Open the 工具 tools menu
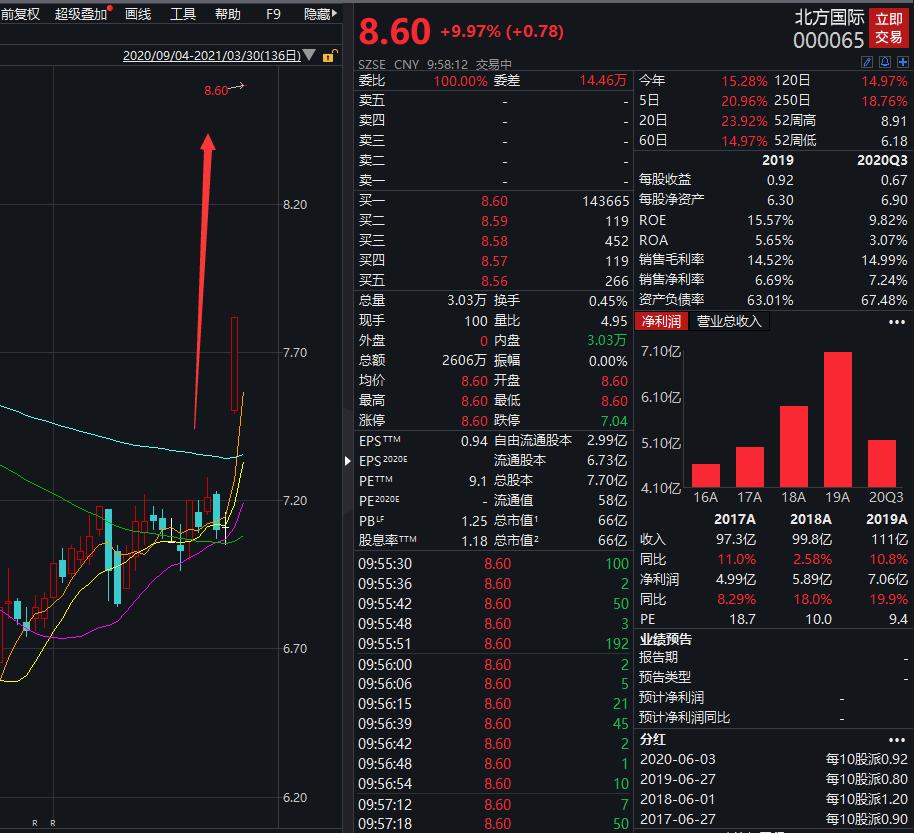 (x=182, y=14)
